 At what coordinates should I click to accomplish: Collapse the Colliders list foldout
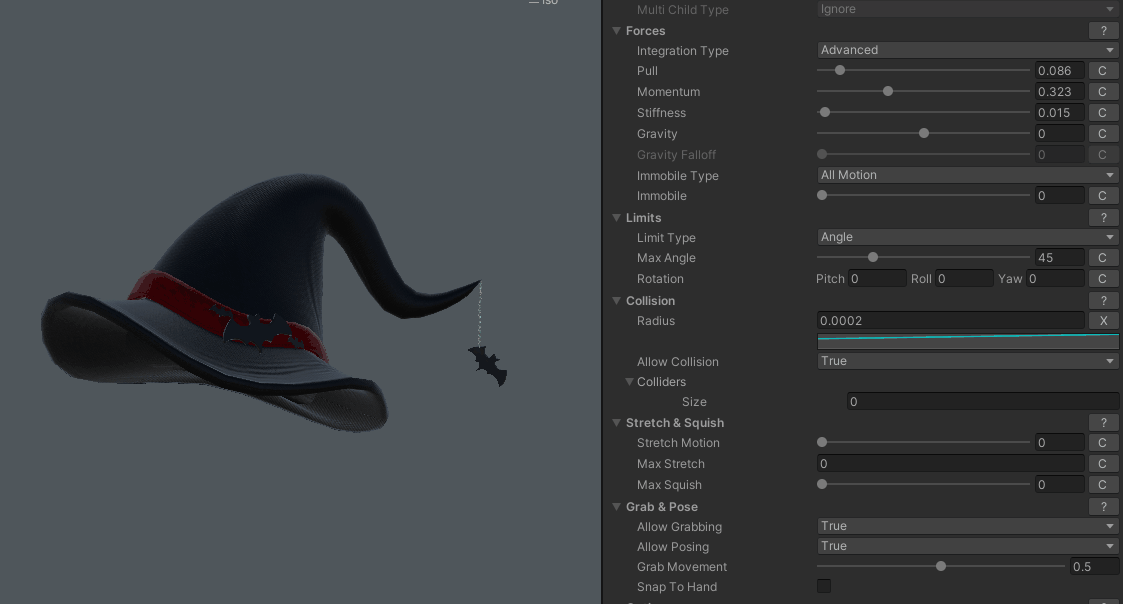click(x=629, y=382)
